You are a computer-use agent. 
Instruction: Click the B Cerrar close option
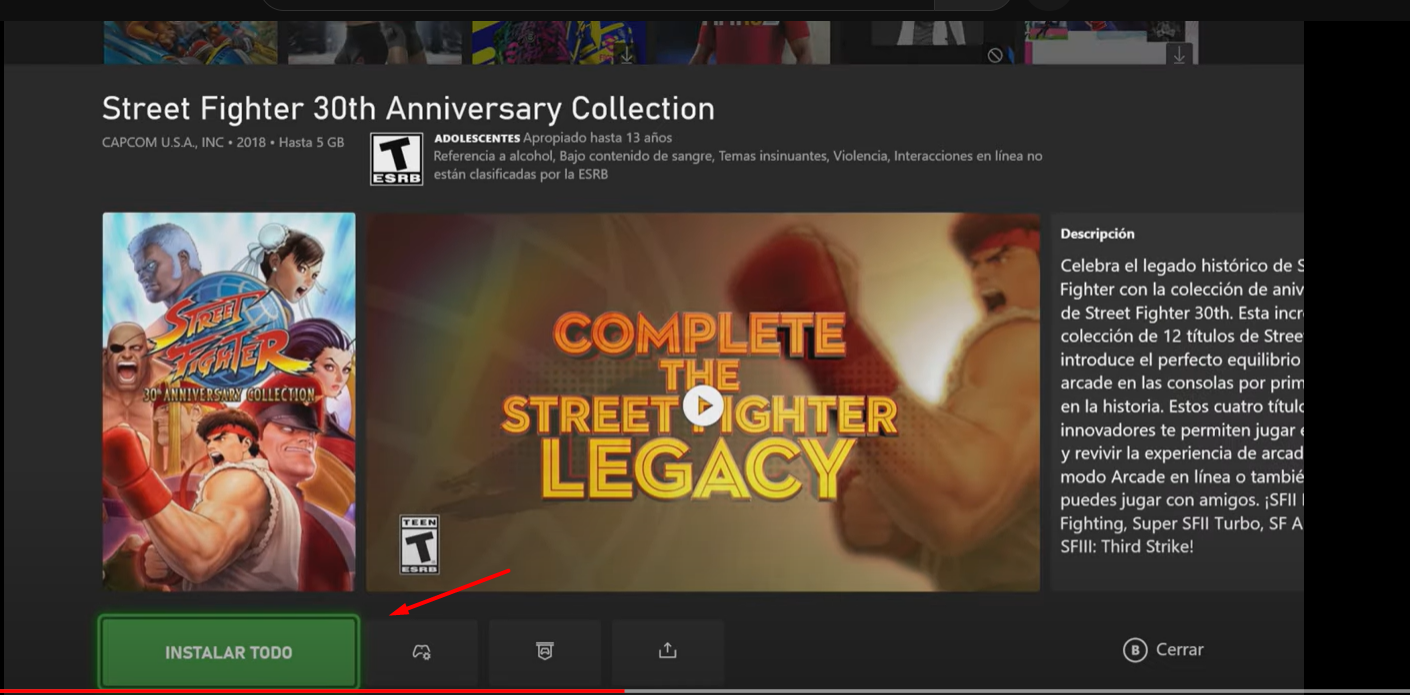1163,650
